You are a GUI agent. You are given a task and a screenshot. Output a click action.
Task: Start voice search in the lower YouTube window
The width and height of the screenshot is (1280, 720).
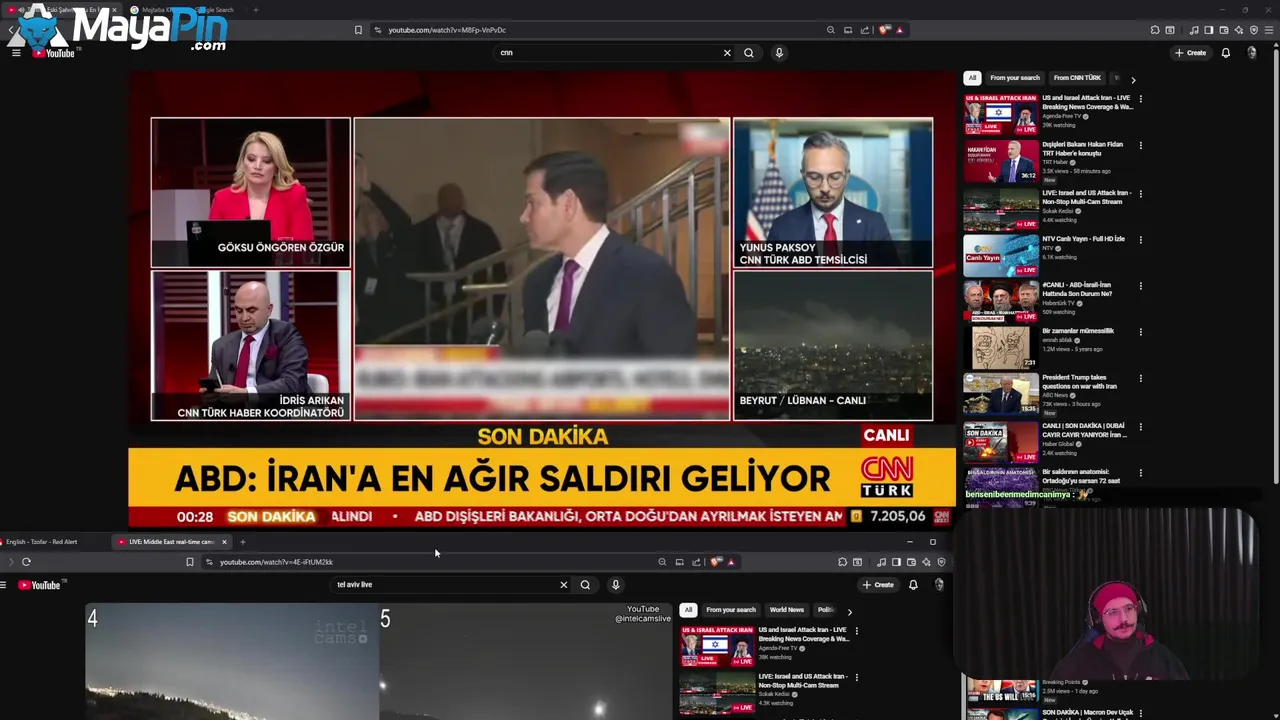tap(615, 585)
